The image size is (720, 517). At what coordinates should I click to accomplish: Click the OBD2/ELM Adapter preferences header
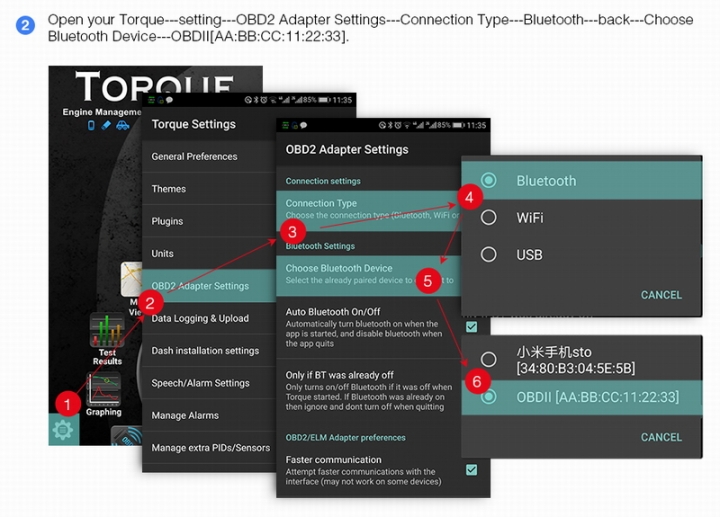[x=345, y=438]
